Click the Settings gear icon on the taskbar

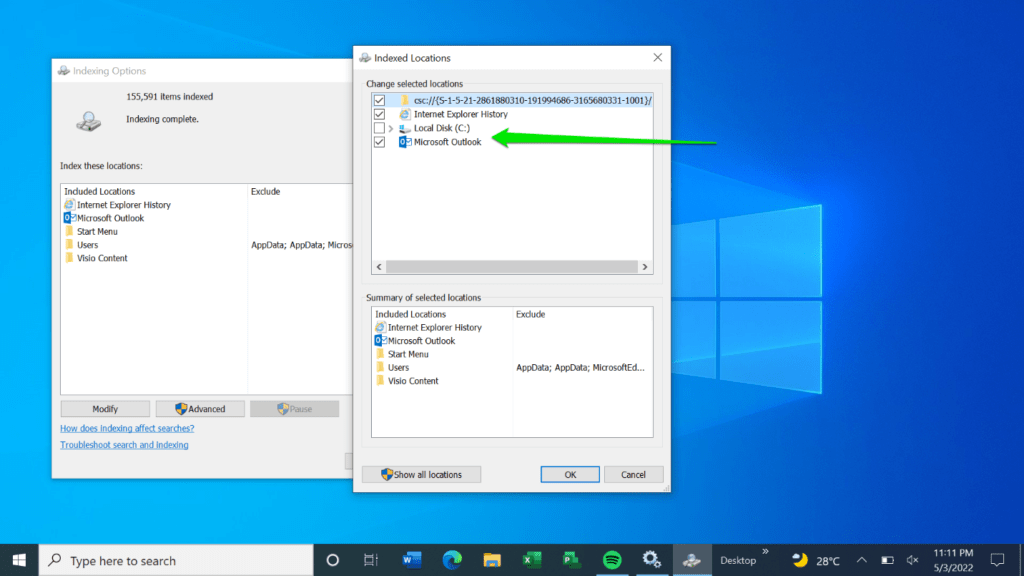(653, 559)
